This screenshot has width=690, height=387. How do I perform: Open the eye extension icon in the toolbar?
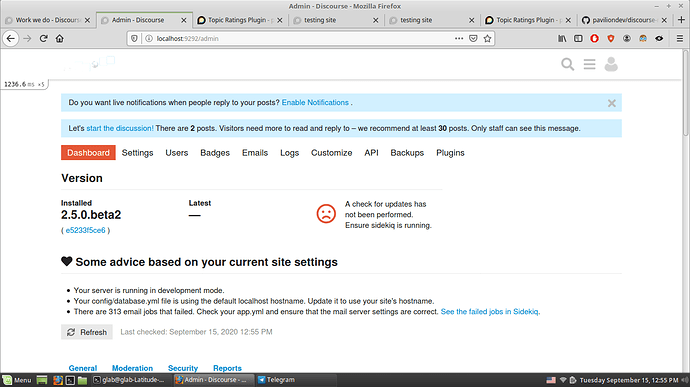[x=659, y=39]
